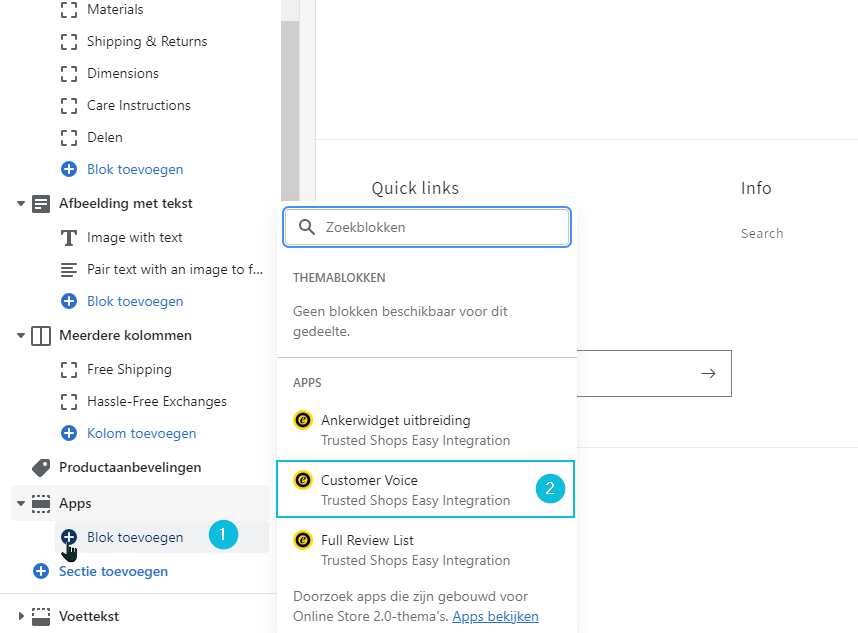Click Blok toevoegen under Apps

(135, 537)
